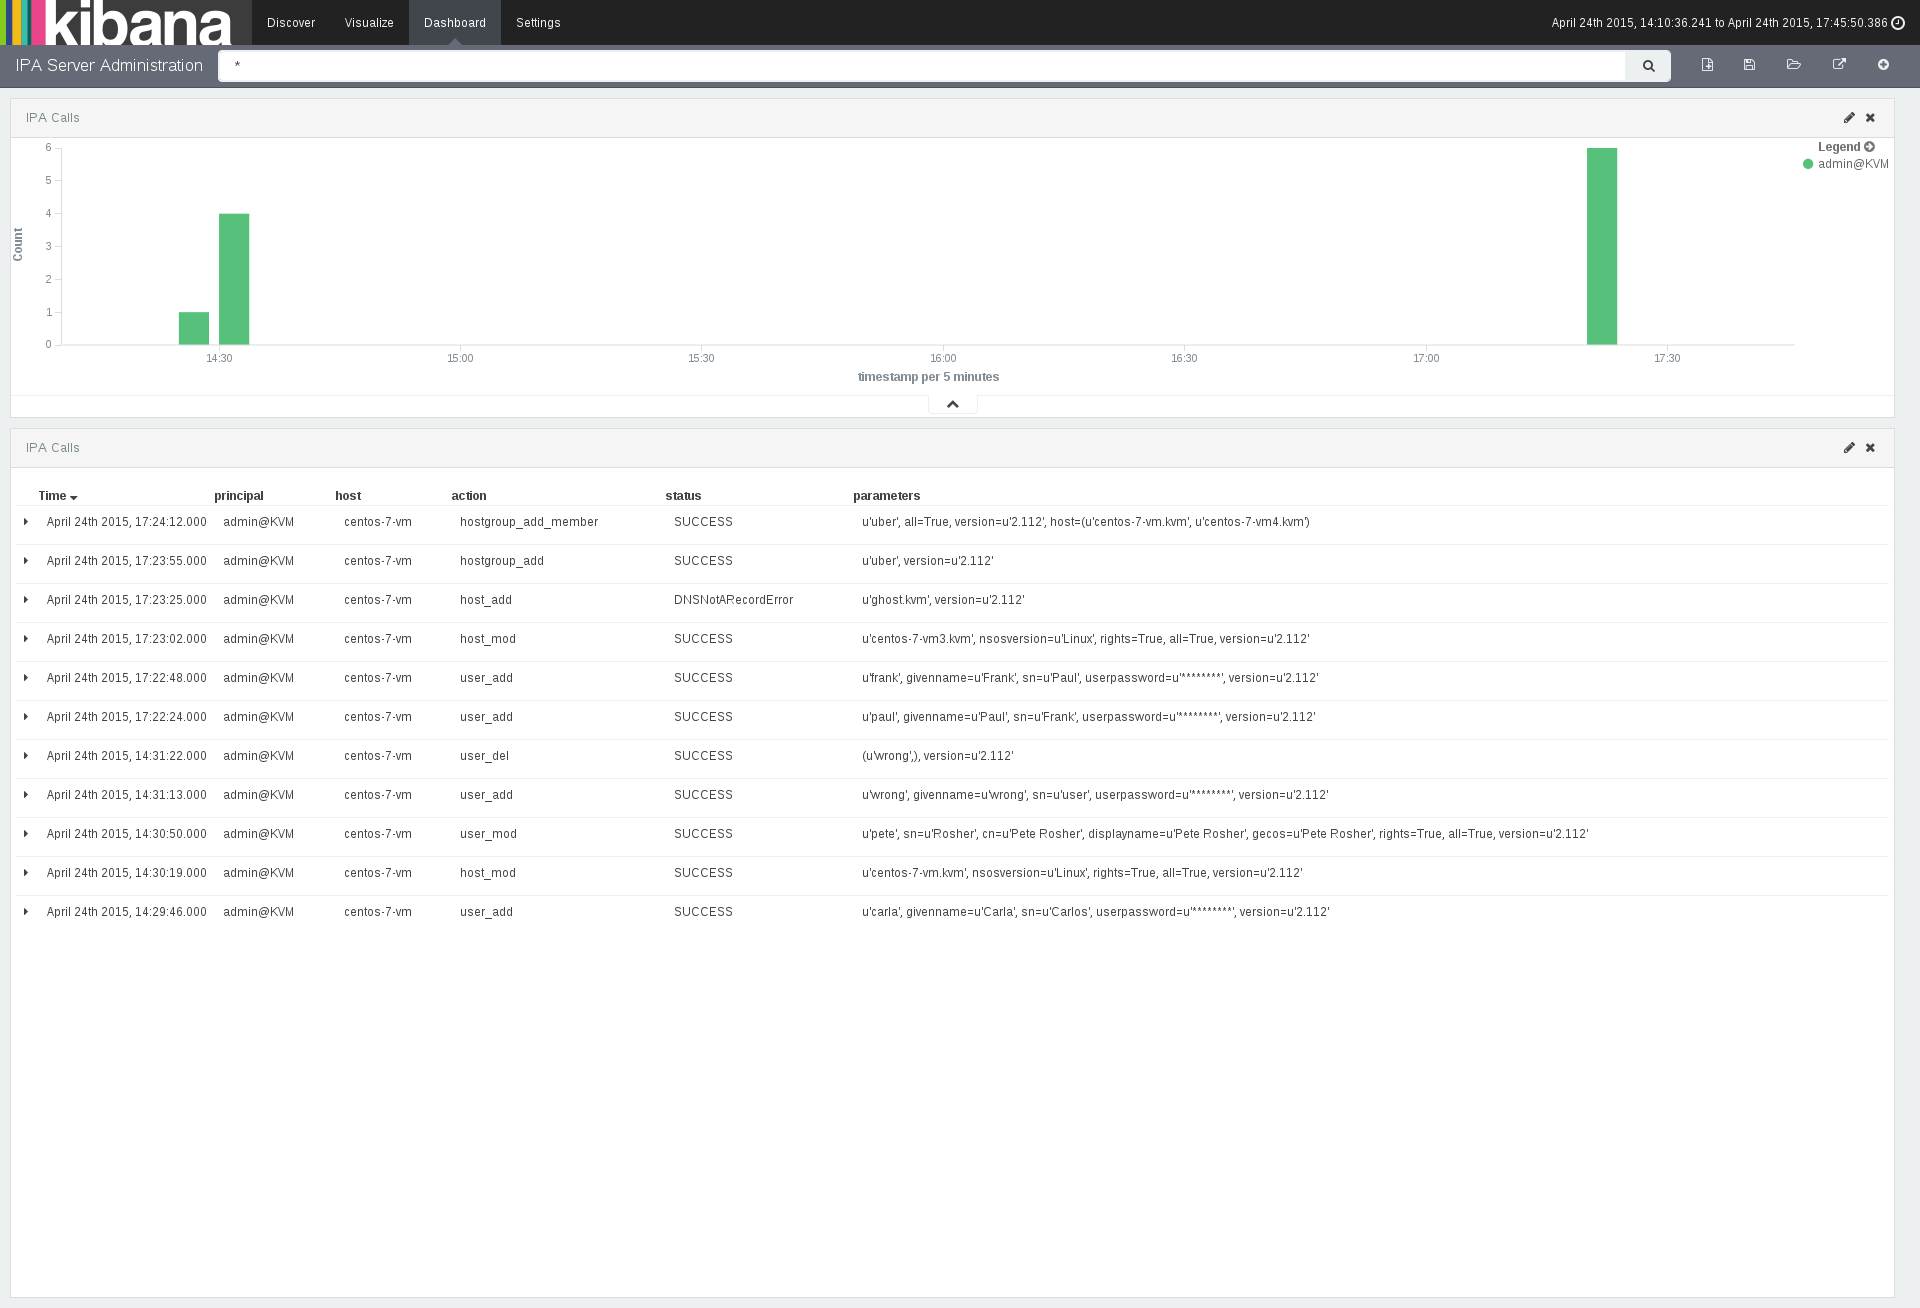The image size is (1920, 1308).
Task: Click the Save Dashboard floppy icon
Action: pyautogui.click(x=1749, y=65)
